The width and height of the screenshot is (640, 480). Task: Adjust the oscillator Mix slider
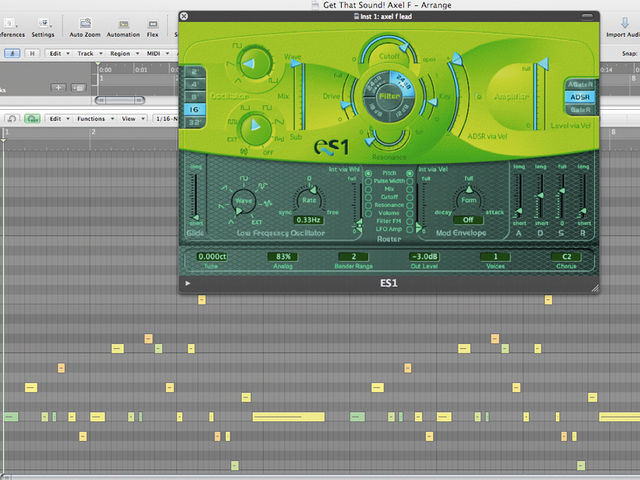coord(298,96)
